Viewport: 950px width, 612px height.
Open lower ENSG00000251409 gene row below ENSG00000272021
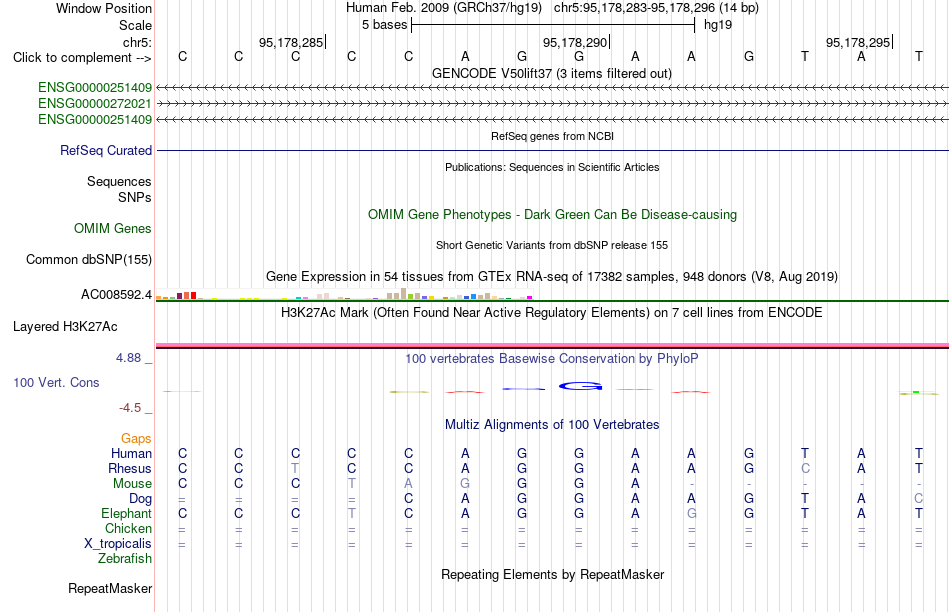[95, 119]
